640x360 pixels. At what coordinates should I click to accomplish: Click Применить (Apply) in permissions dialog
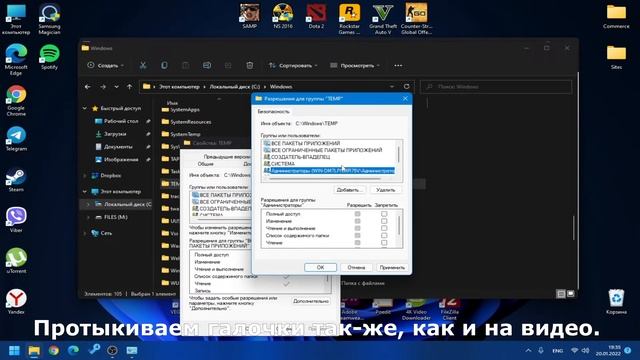[392, 267]
